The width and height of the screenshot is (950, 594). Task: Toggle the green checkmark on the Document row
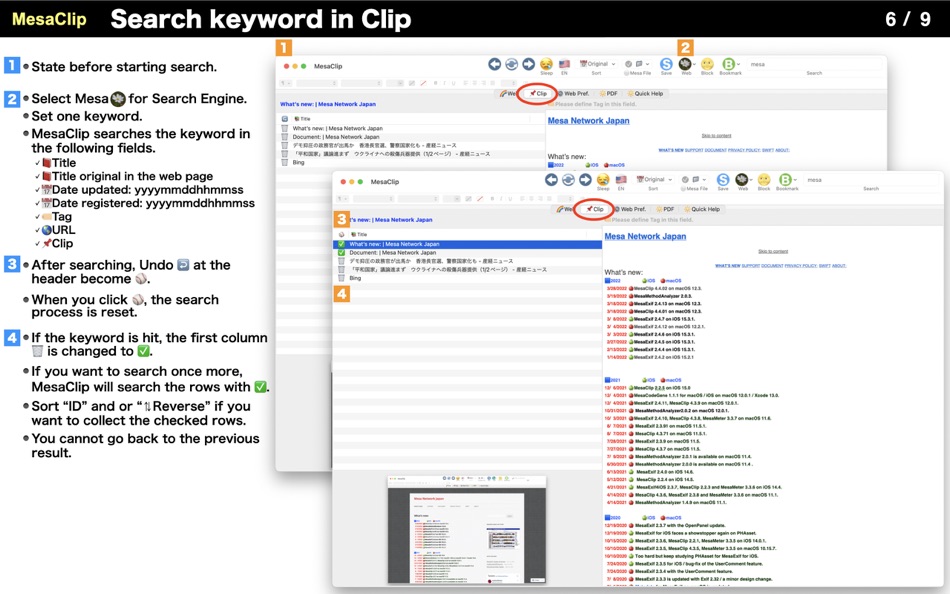coord(341,253)
